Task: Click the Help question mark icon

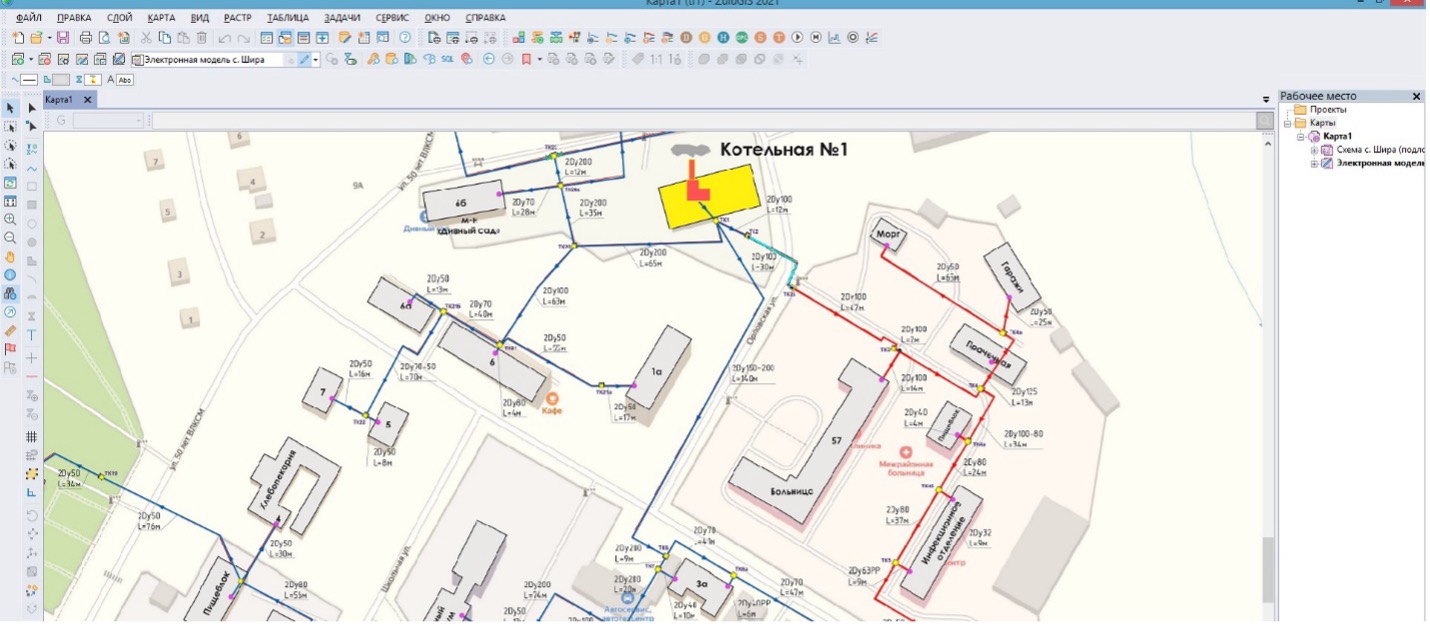Action: [x=405, y=38]
